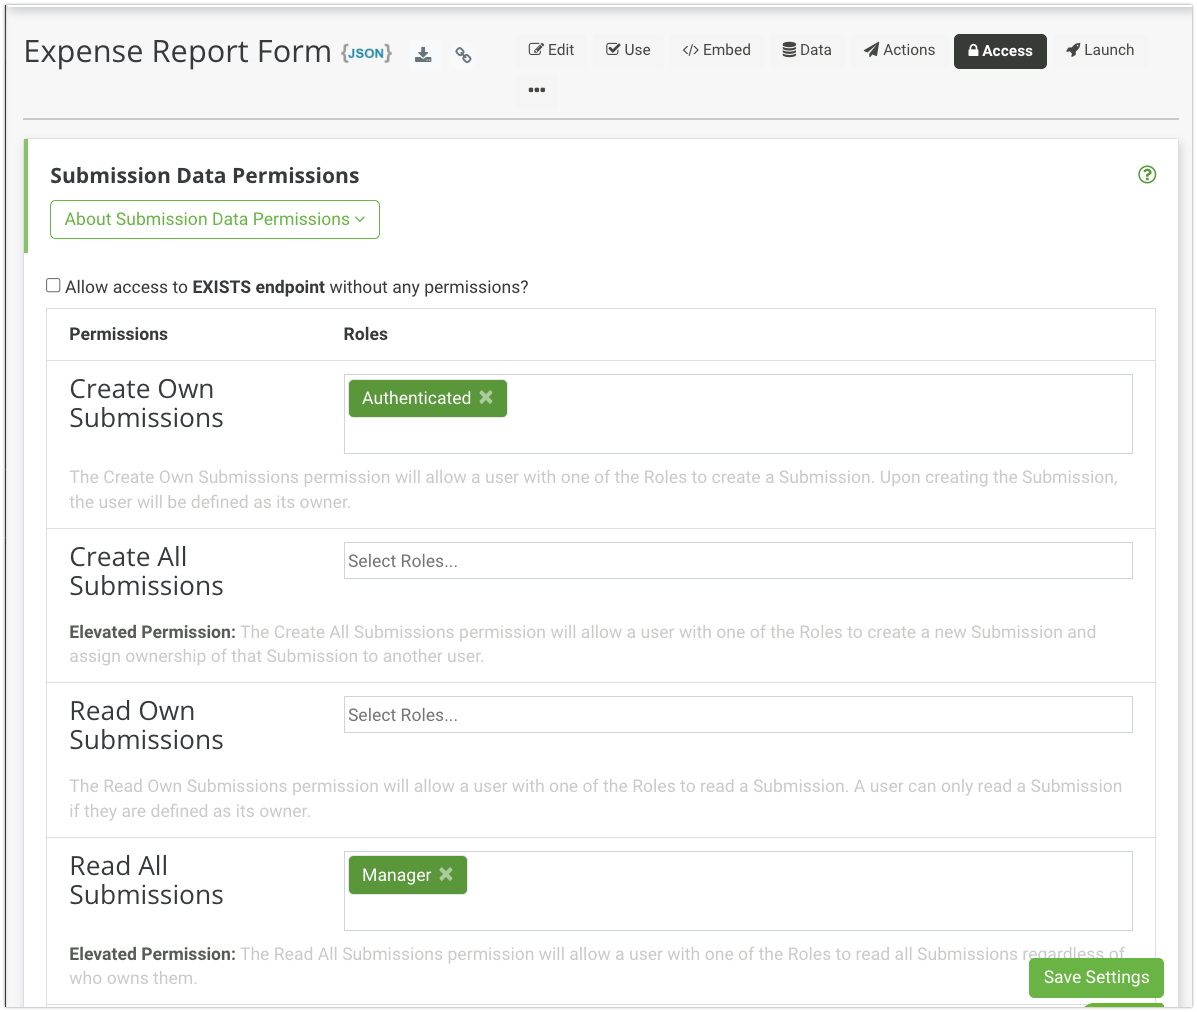Click the JSON icon beside form title
1197x1012 pixels.
click(x=366, y=53)
